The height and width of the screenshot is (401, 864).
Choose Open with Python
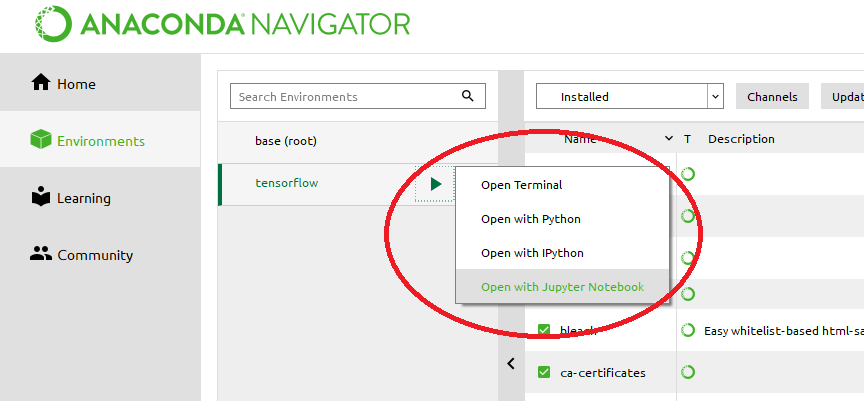[x=563, y=219]
